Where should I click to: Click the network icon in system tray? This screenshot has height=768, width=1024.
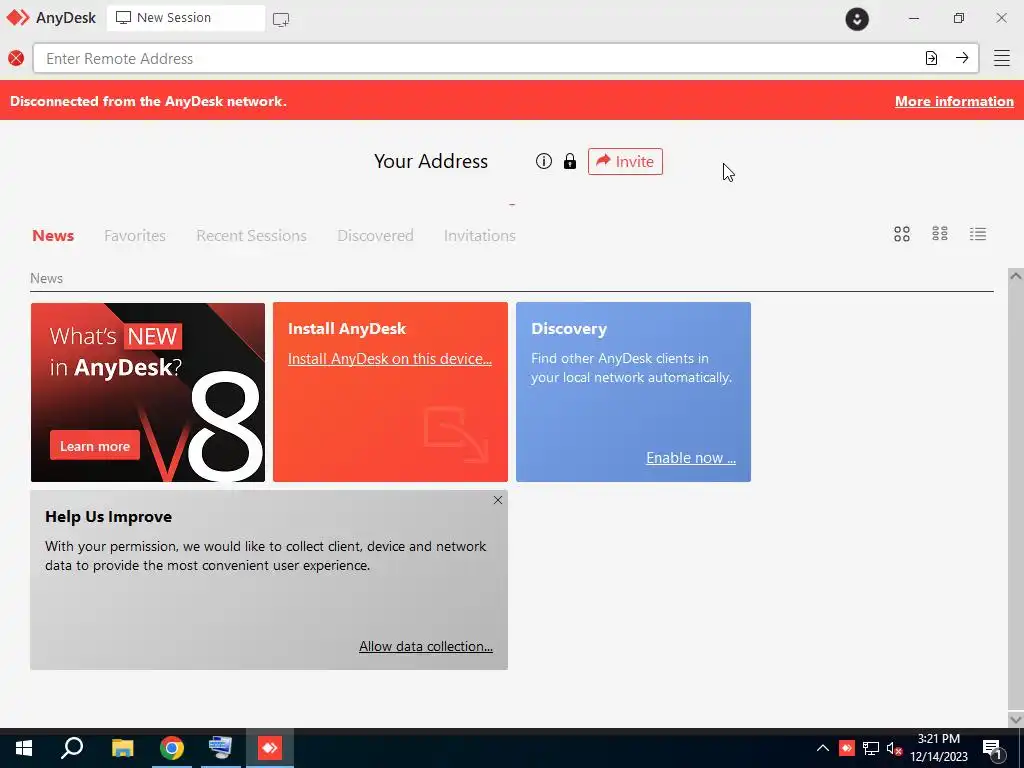click(871, 748)
